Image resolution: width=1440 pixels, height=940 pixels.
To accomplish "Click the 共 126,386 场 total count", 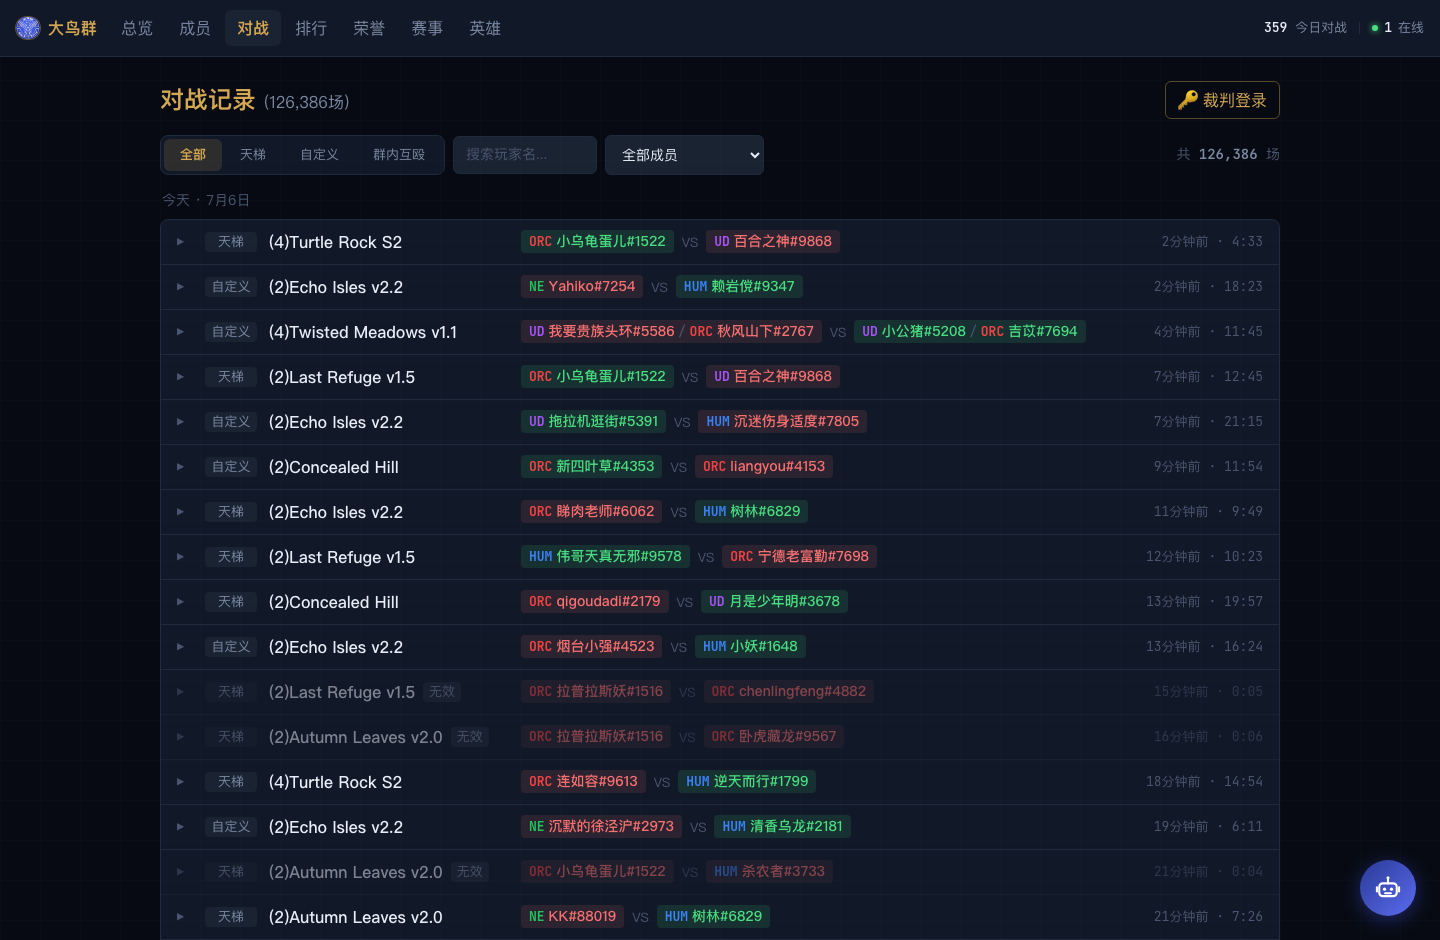I will (1228, 154).
